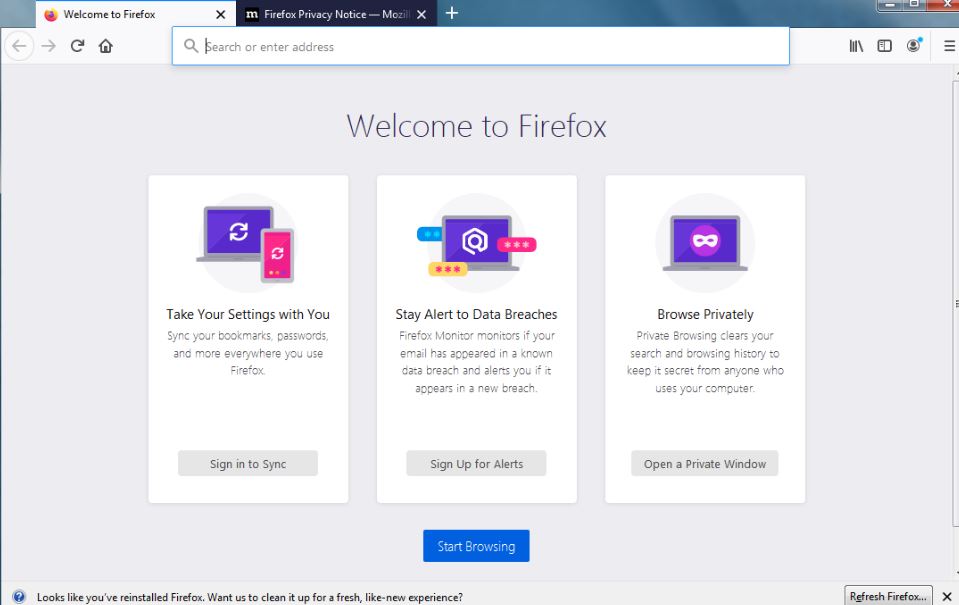The image size is (959, 605).
Task: Open a new tab with plus button
Action: click(452, 14)
